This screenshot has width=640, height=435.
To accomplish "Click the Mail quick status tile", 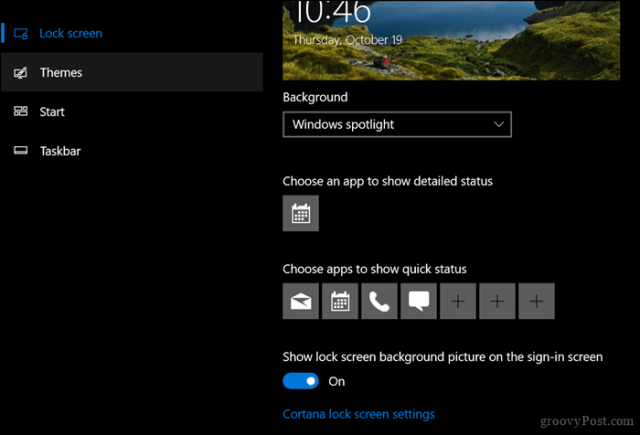I will [300, 301].
